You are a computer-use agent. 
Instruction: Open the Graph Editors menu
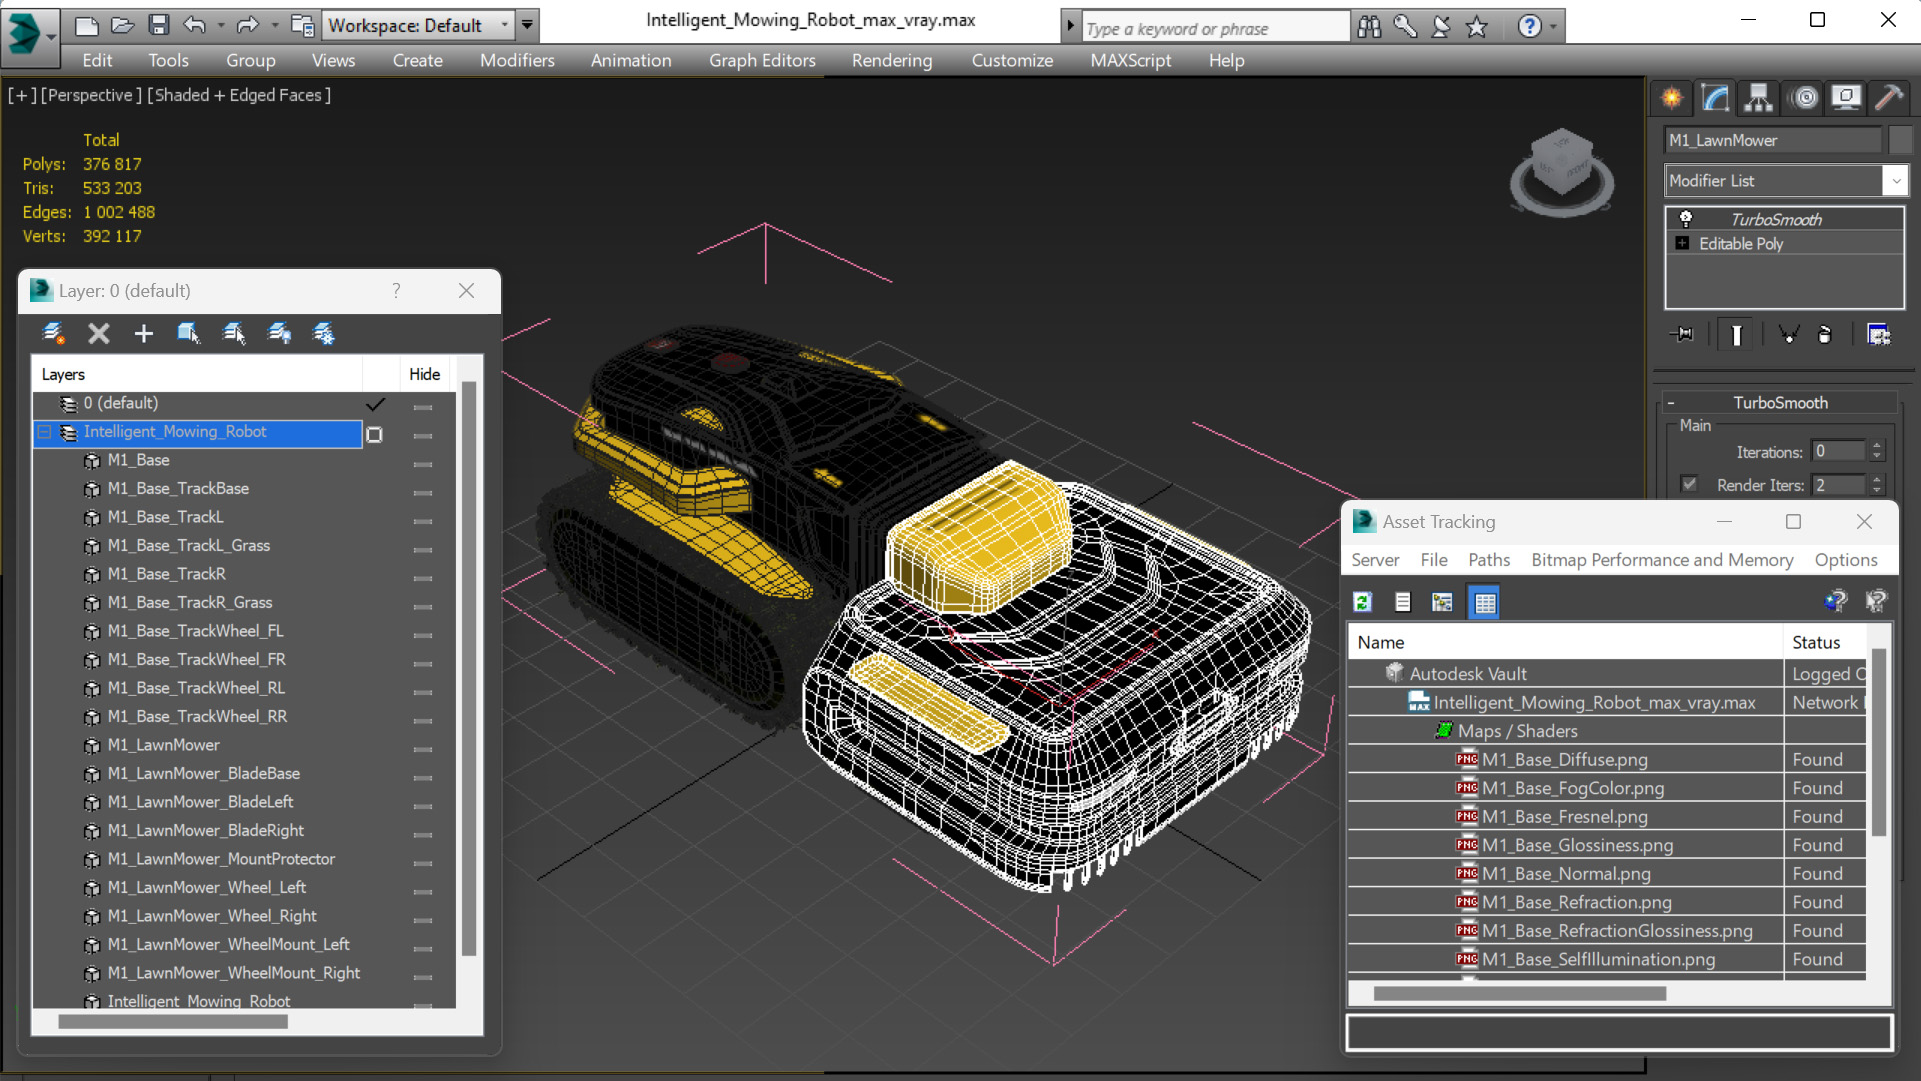click(762, 61)
